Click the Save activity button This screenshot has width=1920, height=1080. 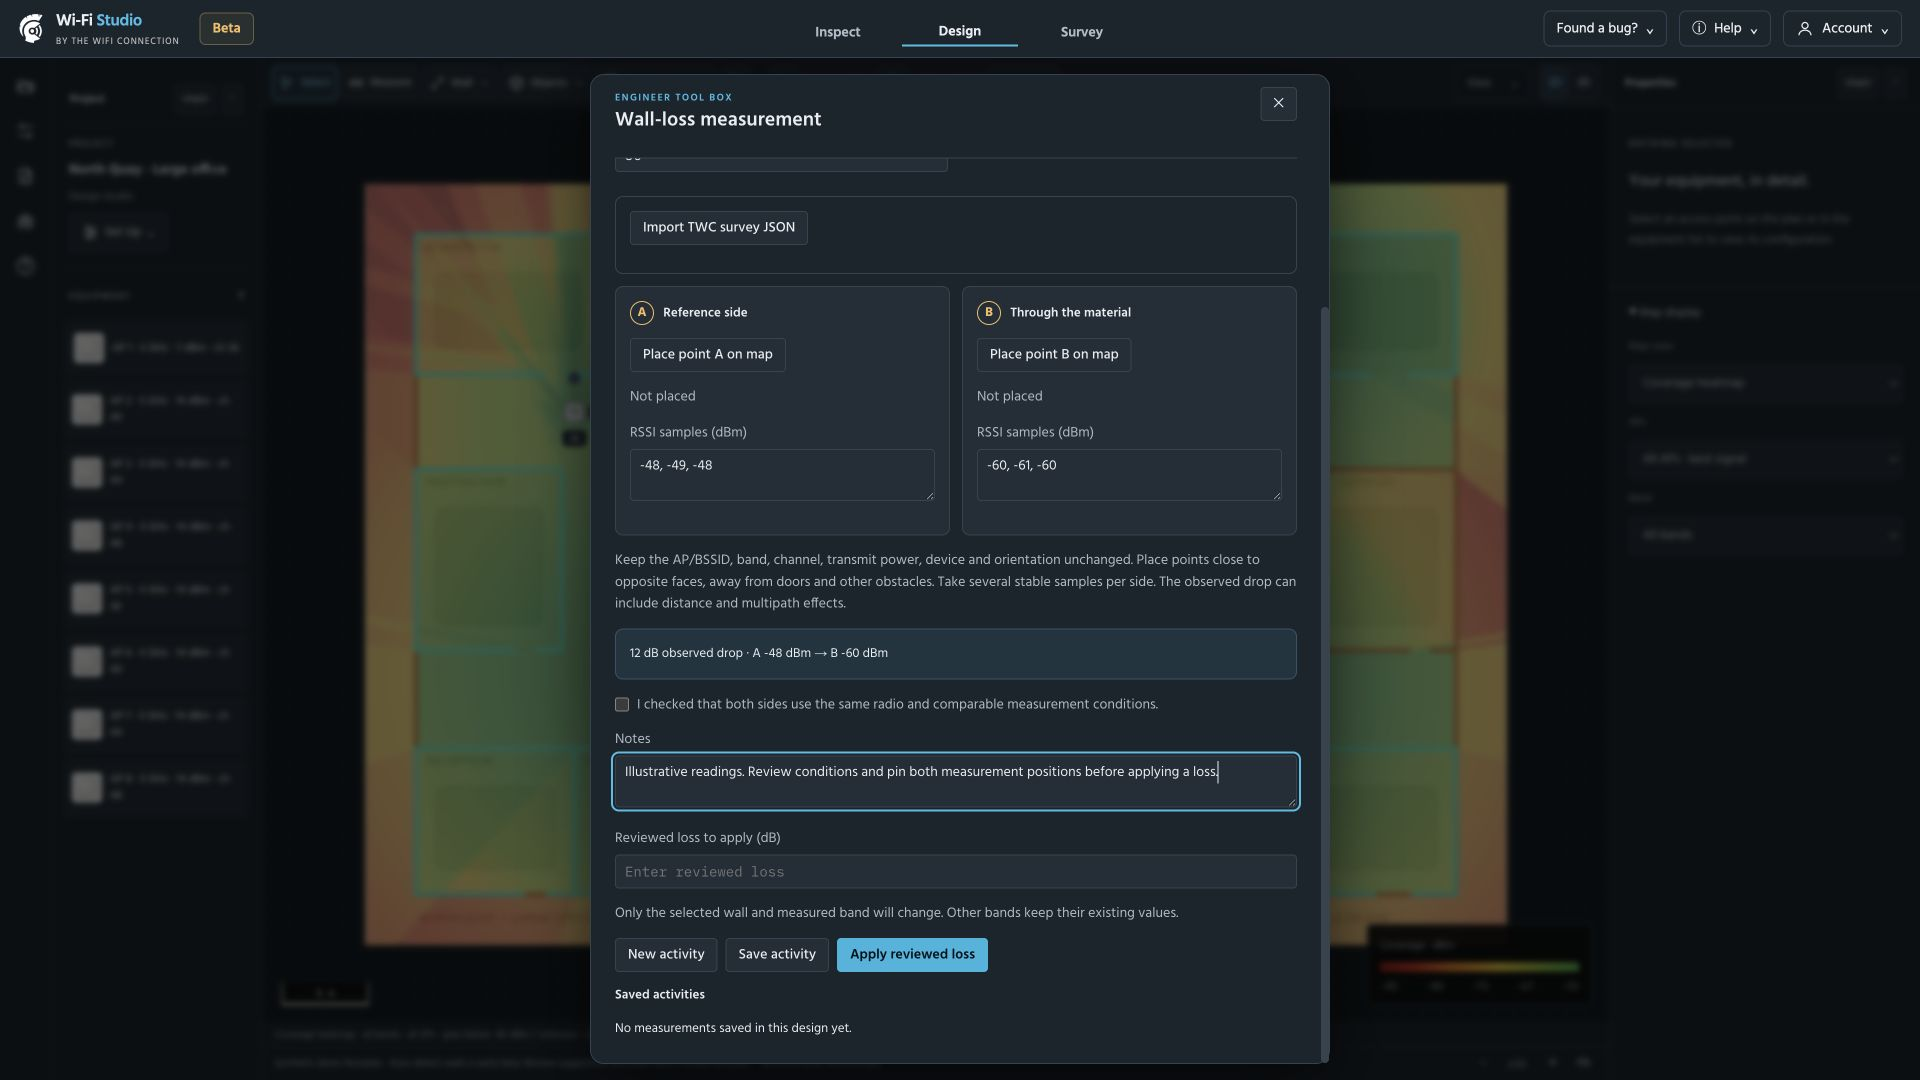pos(777,955)
